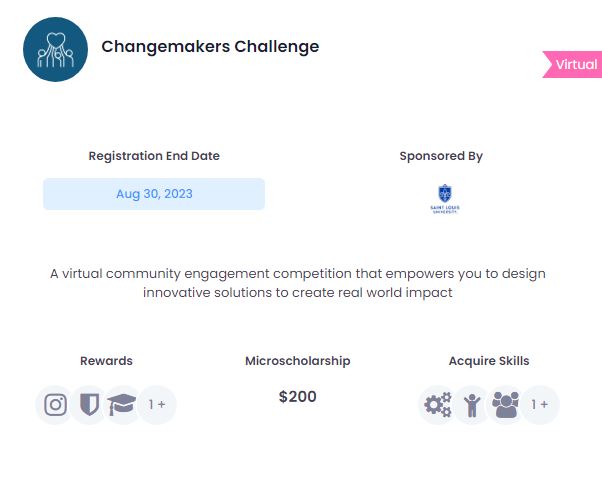This screenshot has width=602, height=490.
Task: Click the Microscholarship heading
Action: pos(298,361)
